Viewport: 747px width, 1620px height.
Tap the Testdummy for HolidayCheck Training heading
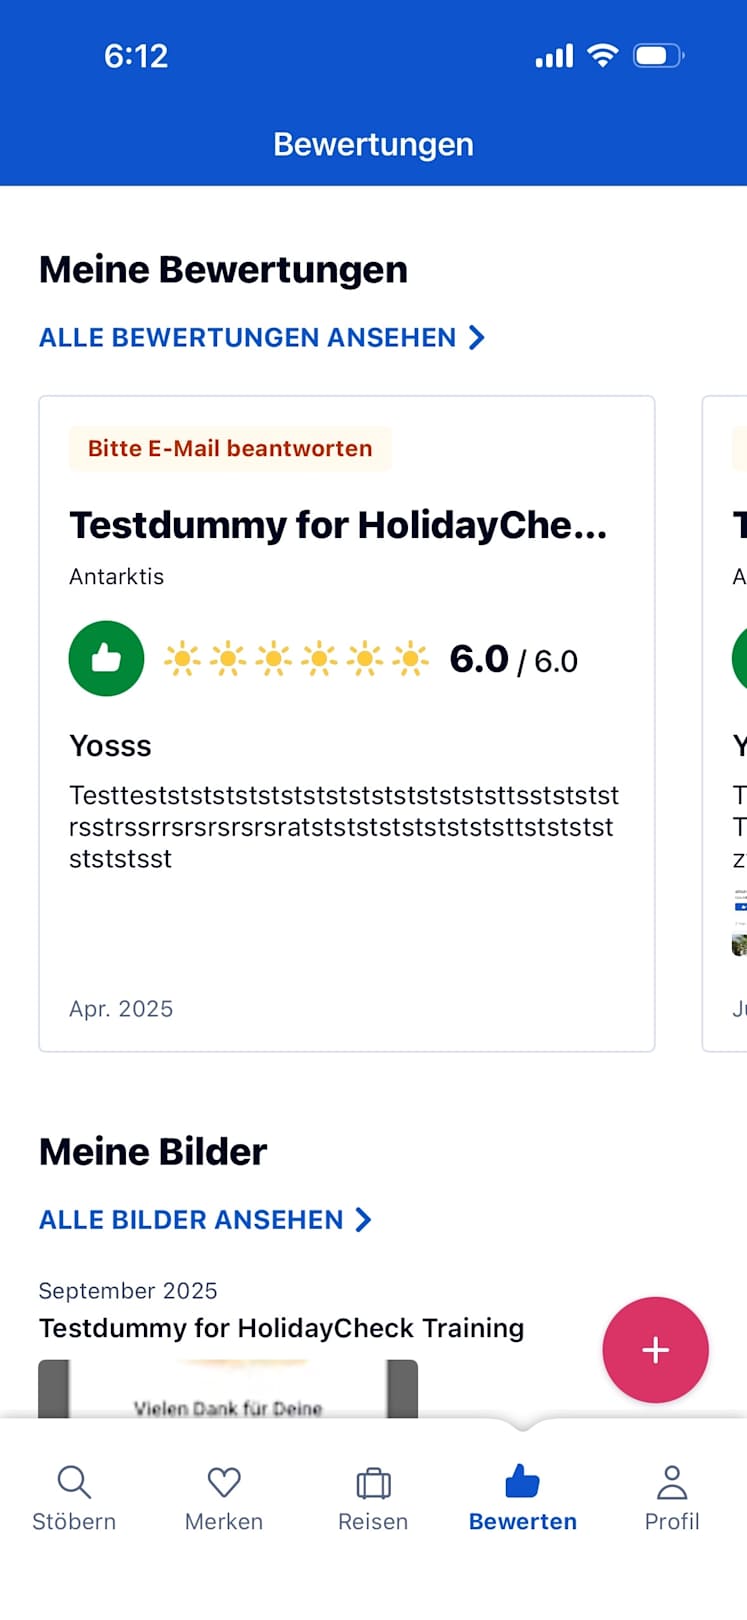click(x=281, y=1328)
